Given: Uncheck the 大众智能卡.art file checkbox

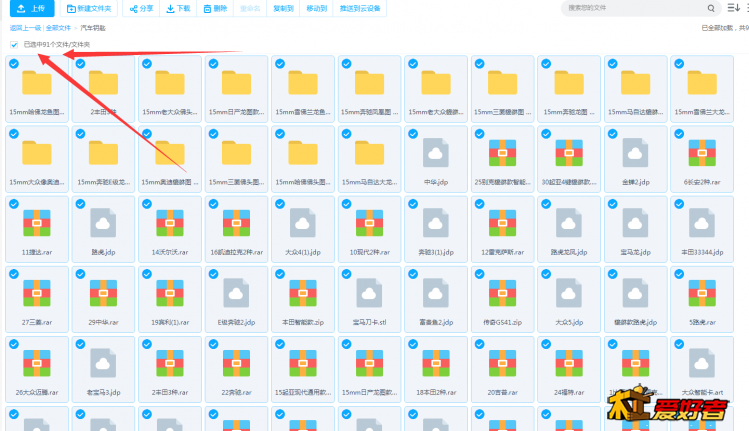Looking at the screenshot, I should pos(679,344).
